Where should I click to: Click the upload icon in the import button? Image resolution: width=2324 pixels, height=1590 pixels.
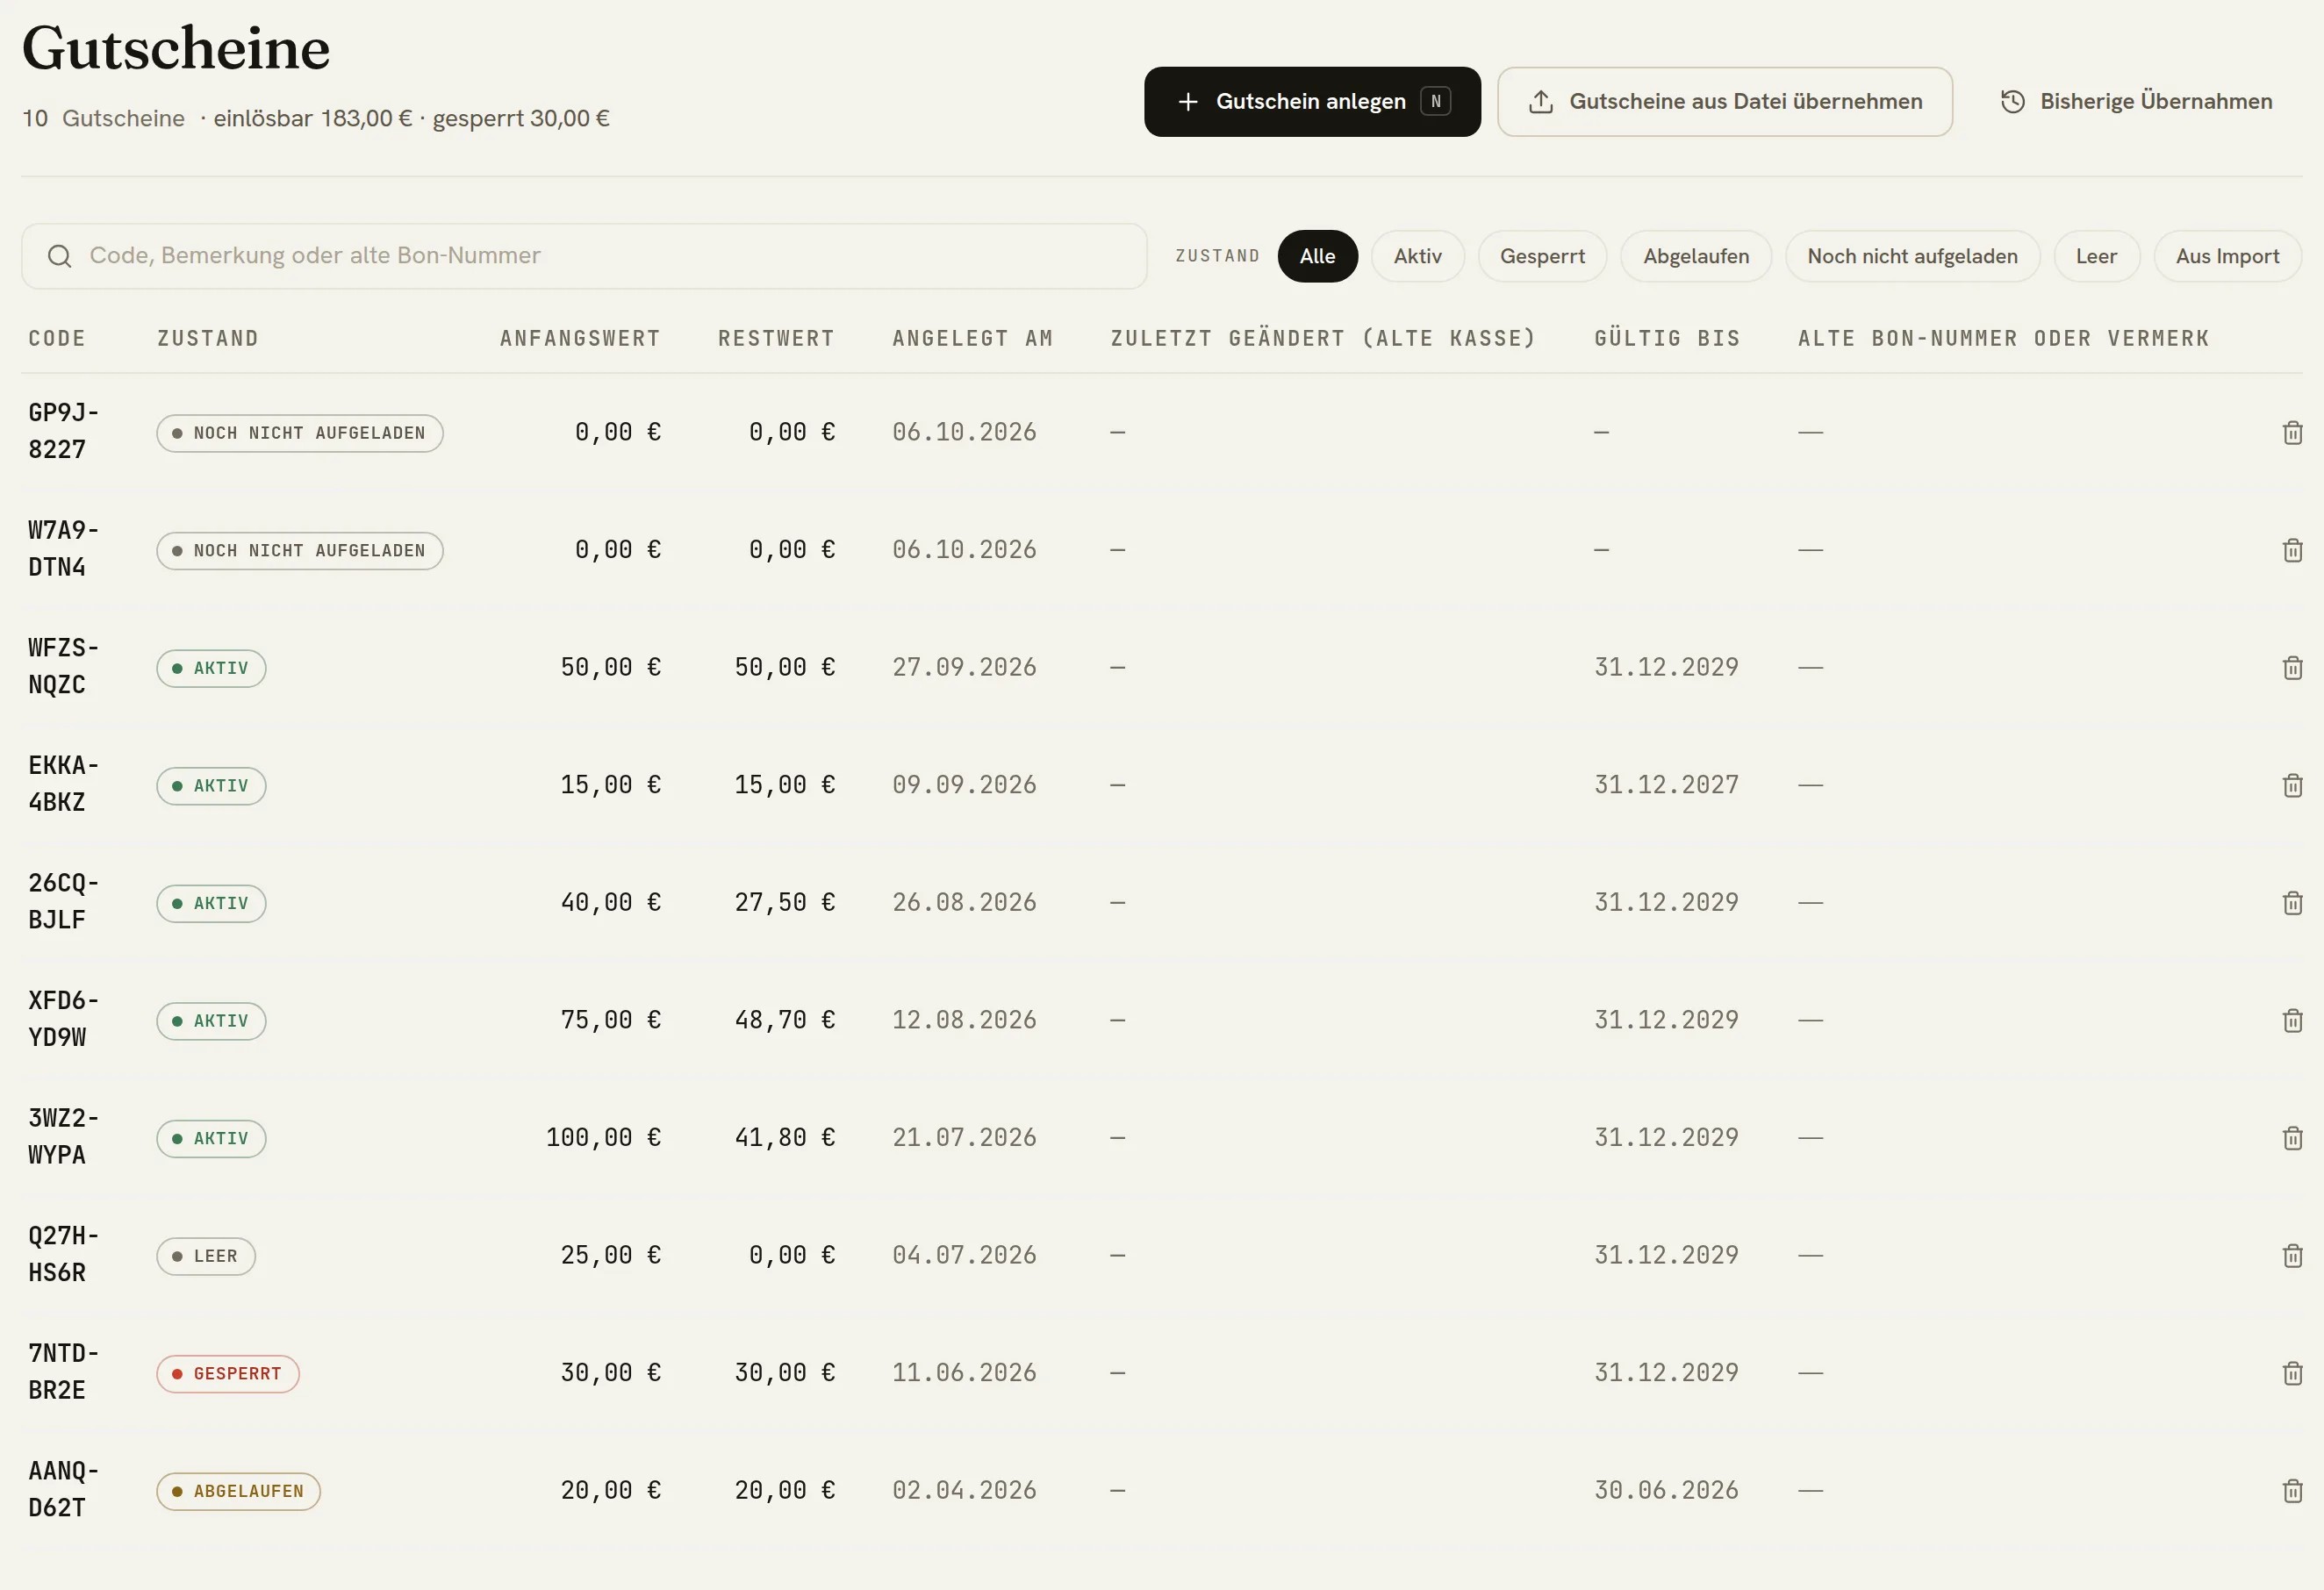[x=1541, y=101]
